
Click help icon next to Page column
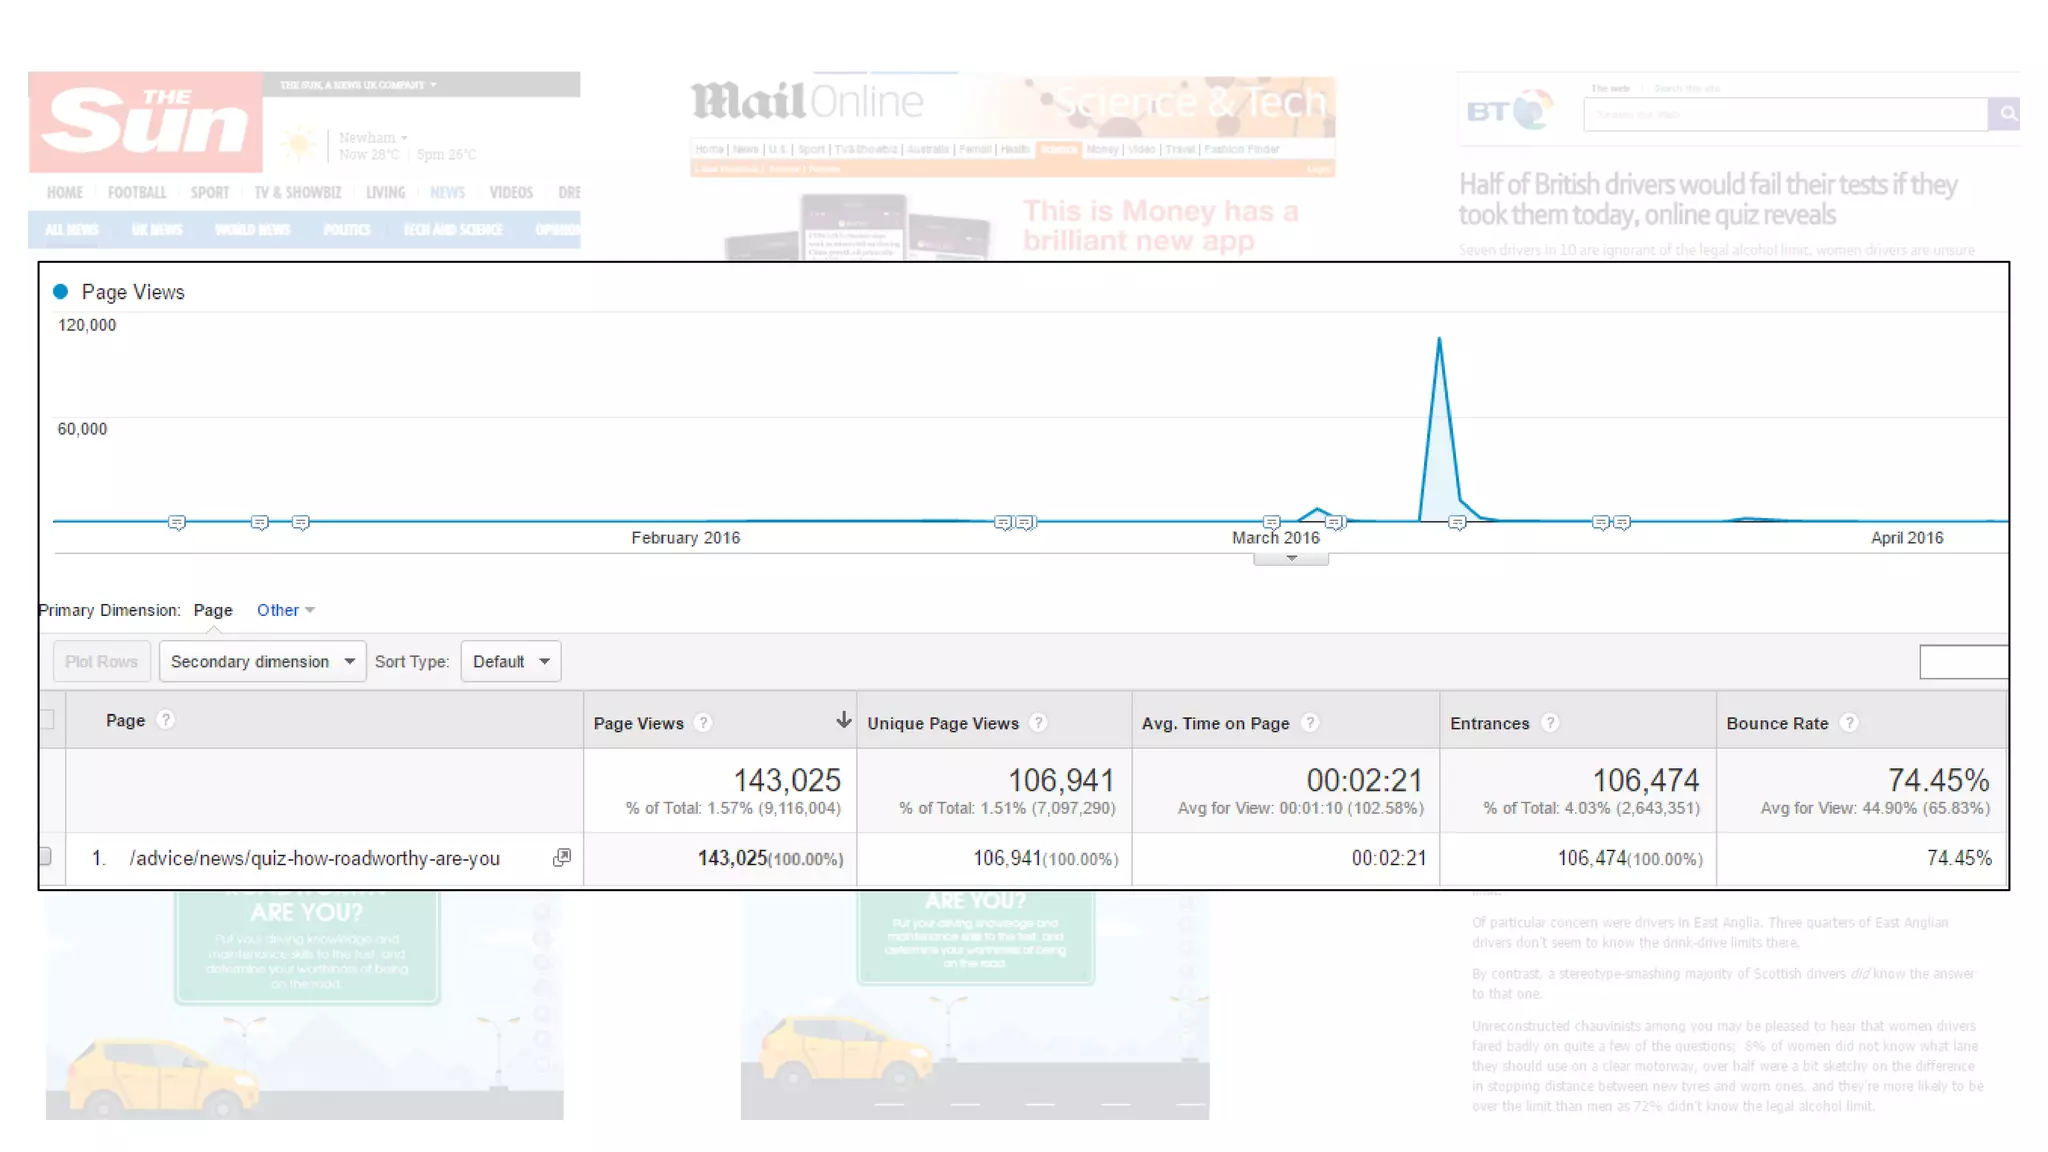click(166, 720)
